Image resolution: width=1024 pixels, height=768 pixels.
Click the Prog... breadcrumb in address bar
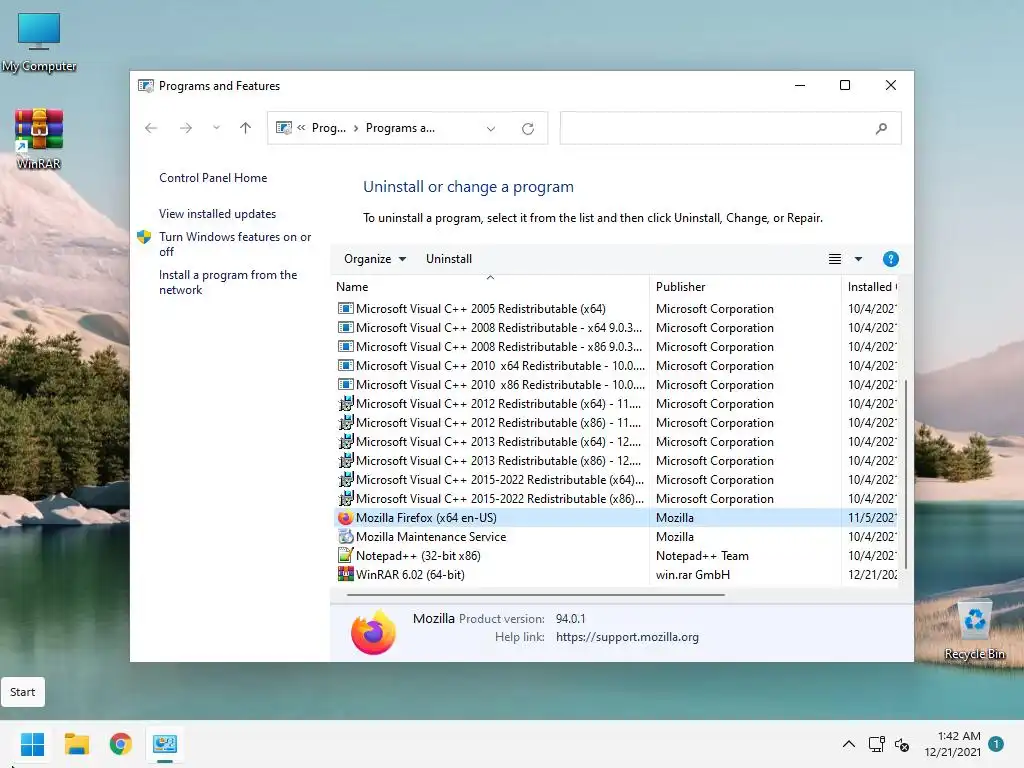click(x=328, y=128)
